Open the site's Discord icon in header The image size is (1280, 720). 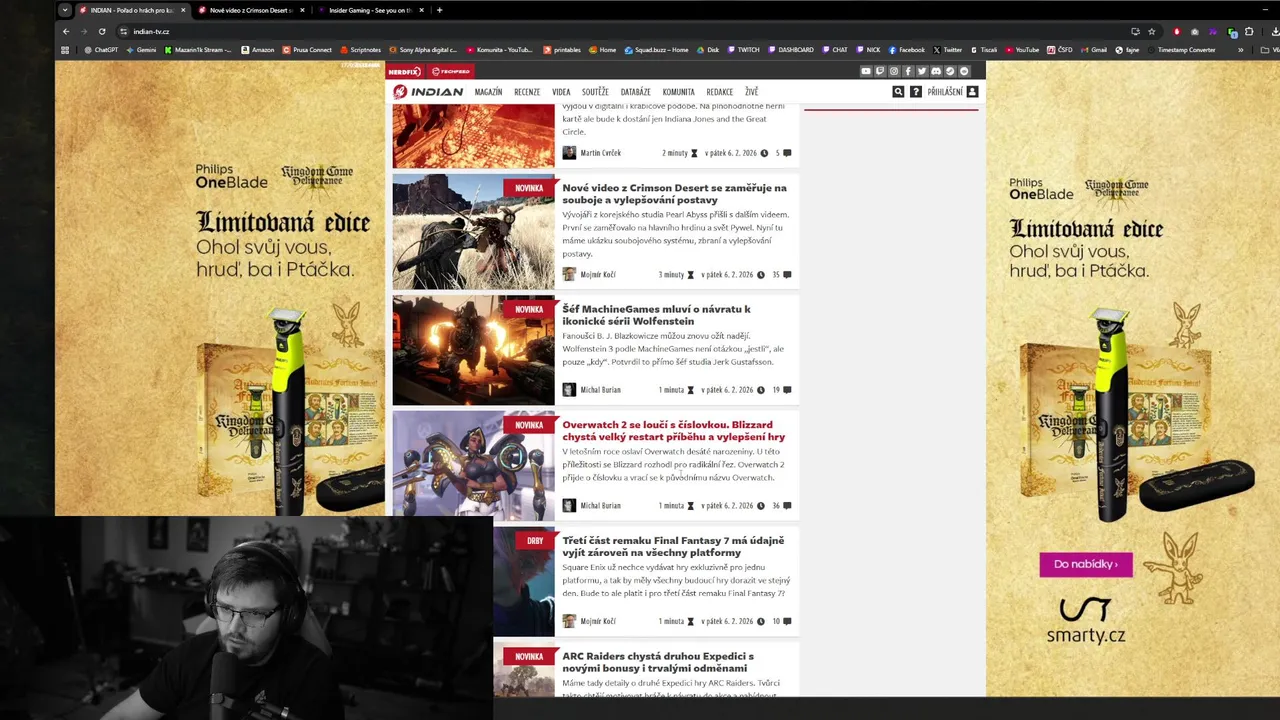point(936,71)
